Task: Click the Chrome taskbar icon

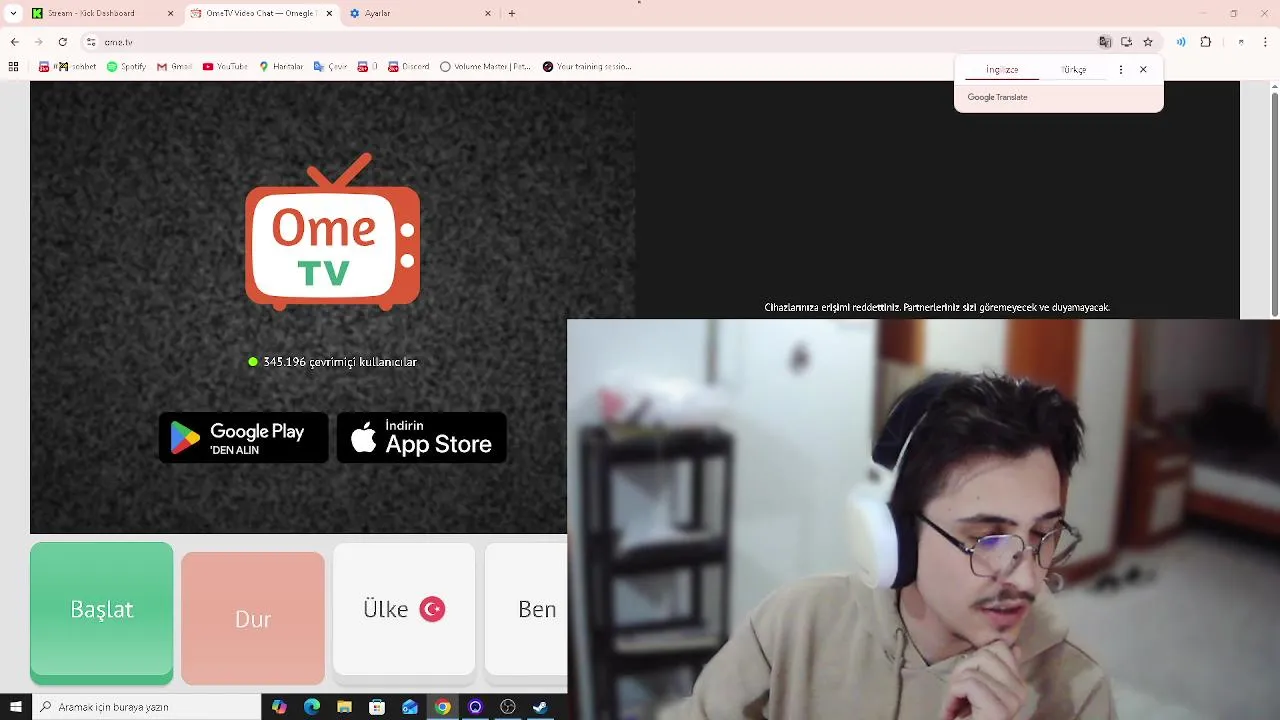Action: (x=442, y=707)
